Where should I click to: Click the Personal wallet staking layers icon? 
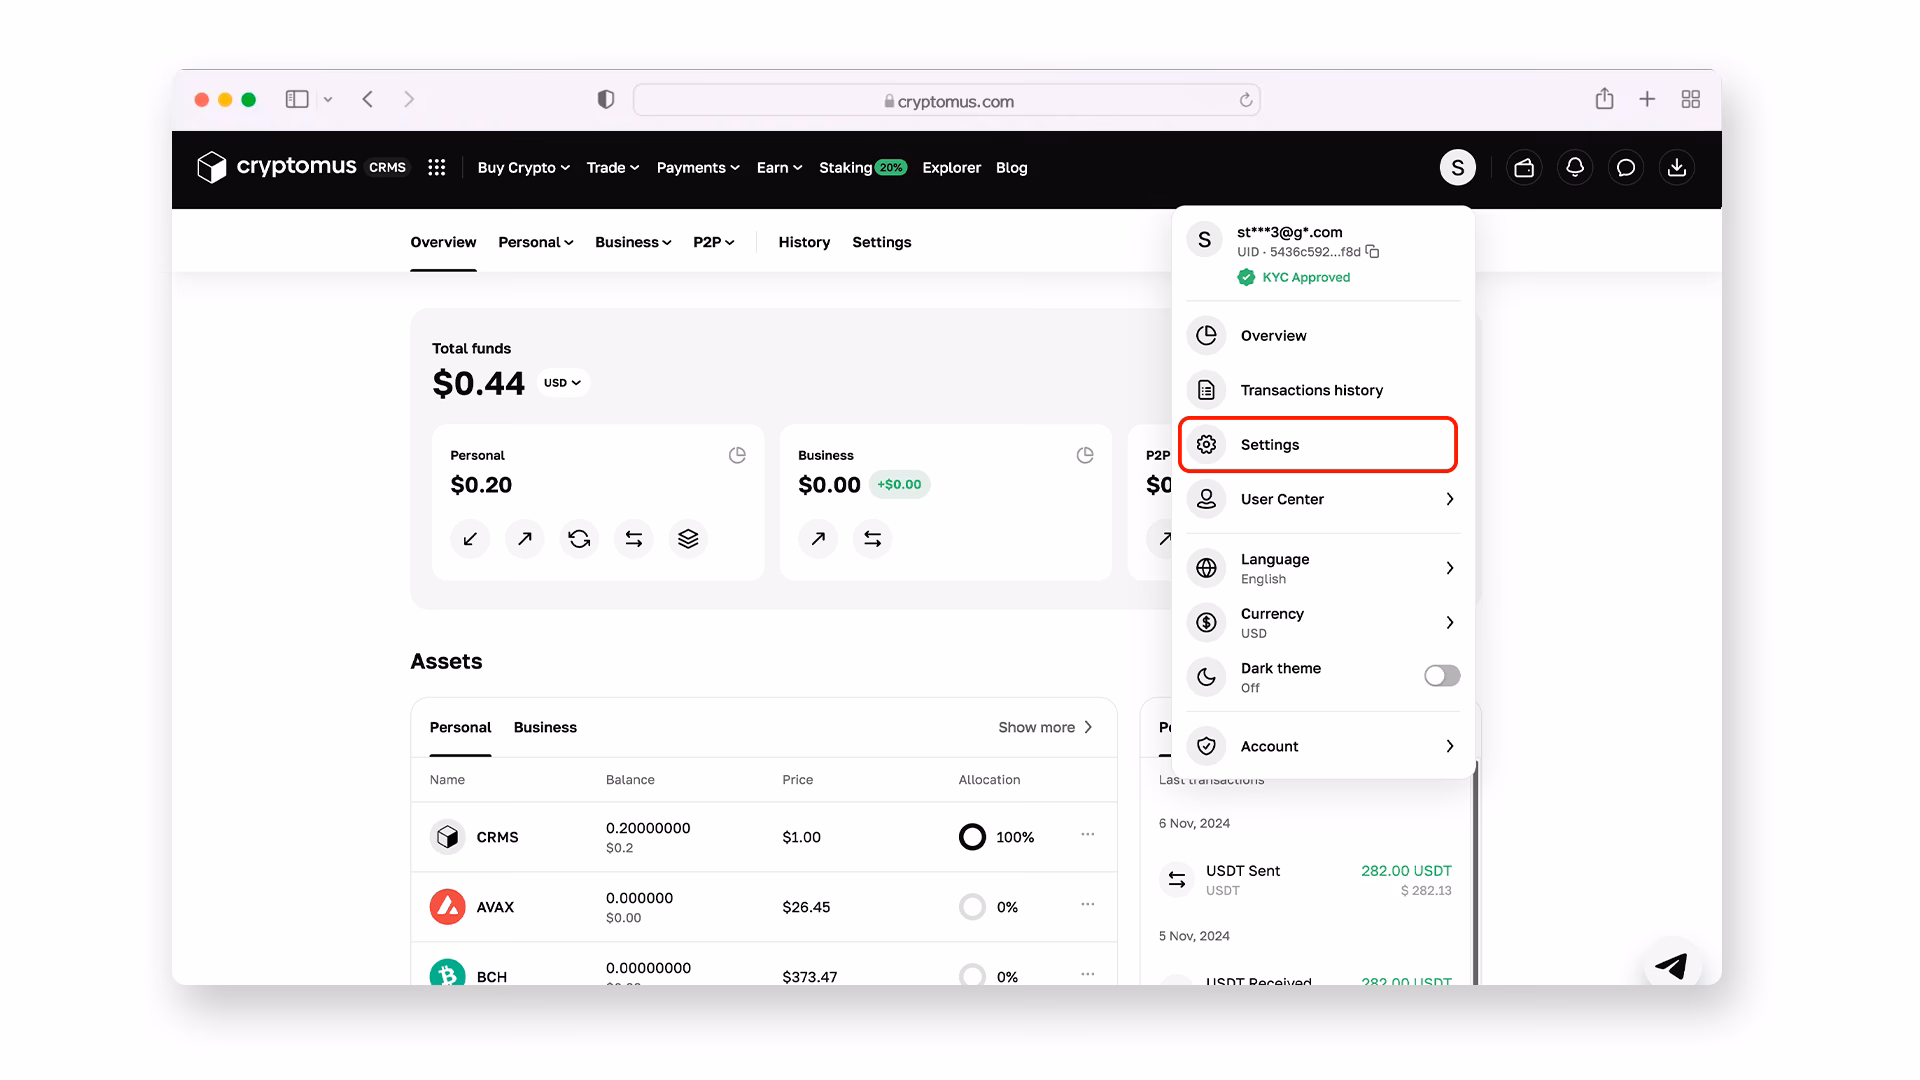point(688,539)
